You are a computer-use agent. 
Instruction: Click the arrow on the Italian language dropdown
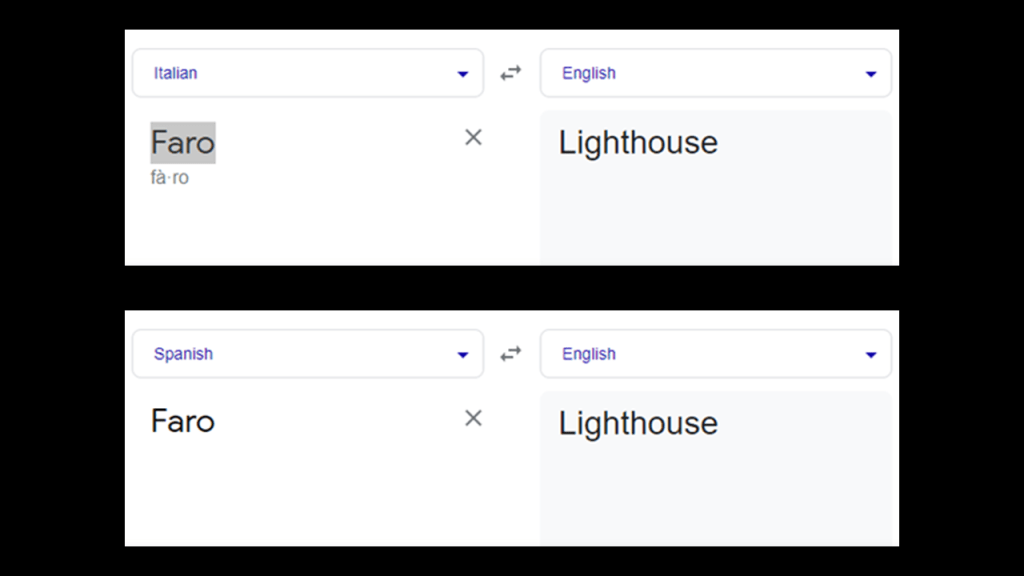coord(462,74)
